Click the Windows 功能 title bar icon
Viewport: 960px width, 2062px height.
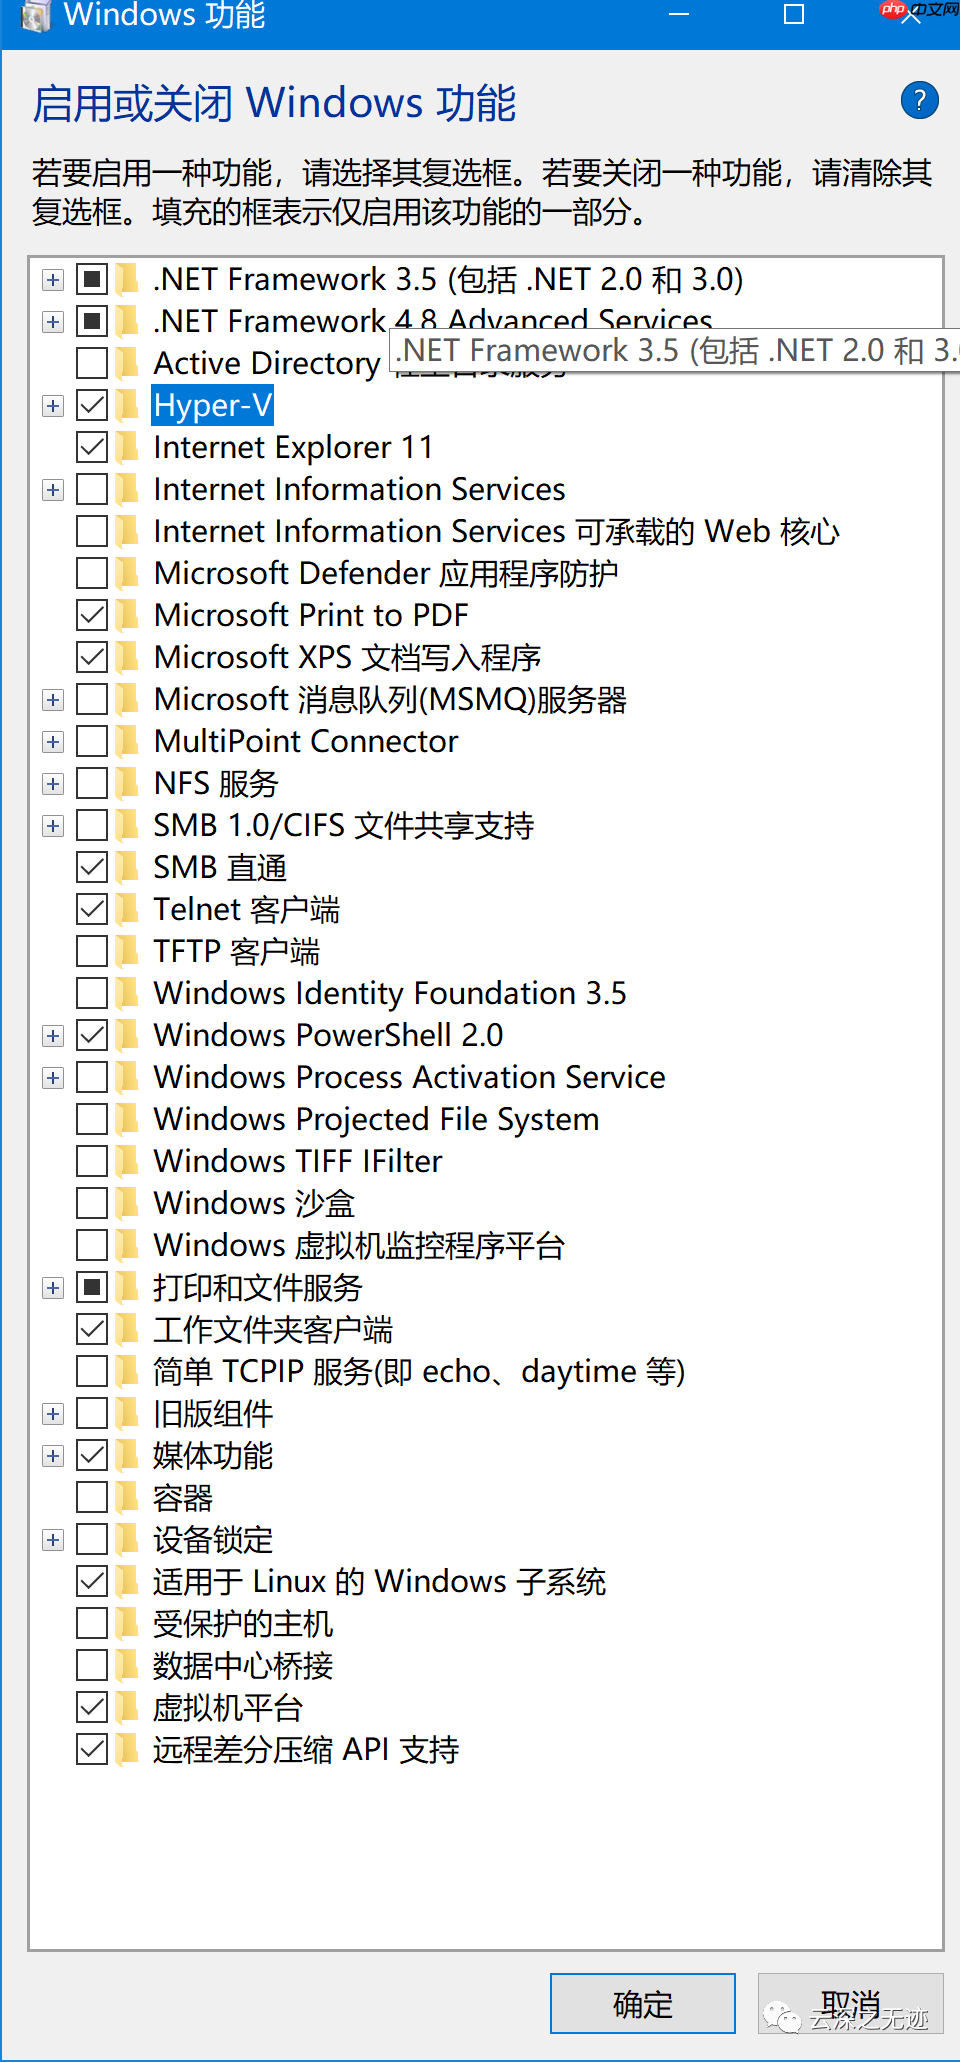[35, 16]
